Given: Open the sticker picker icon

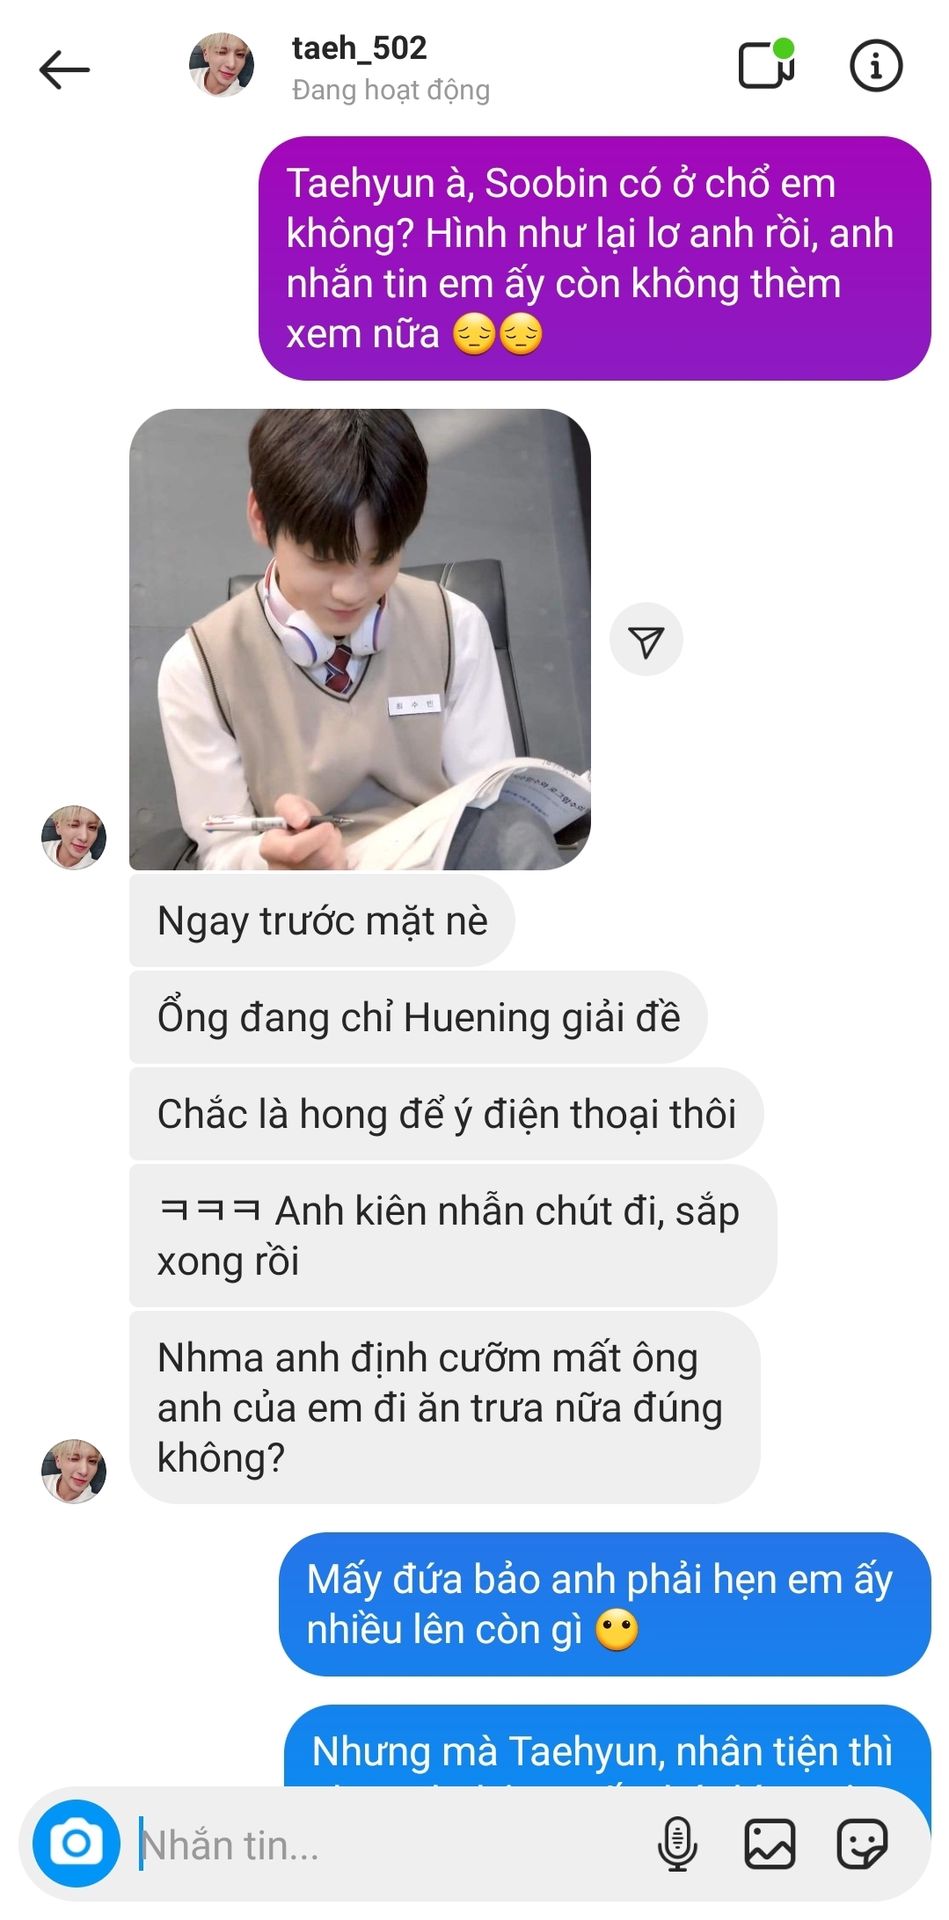Looking at the screenshot, I should [x=861, y=1843].
